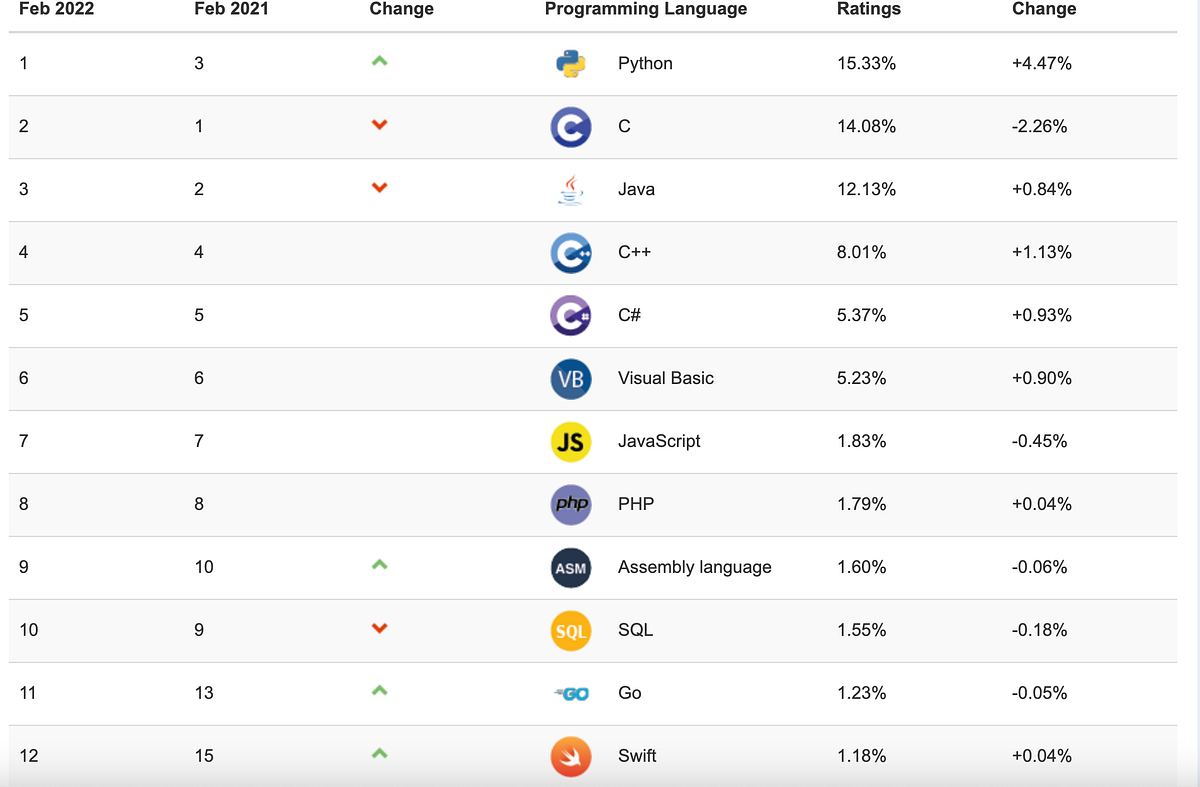The height and width of the screenshot is (787, 1200).
Task: Click the yellow JavaScript JS icon
Action: coord(571,441)
